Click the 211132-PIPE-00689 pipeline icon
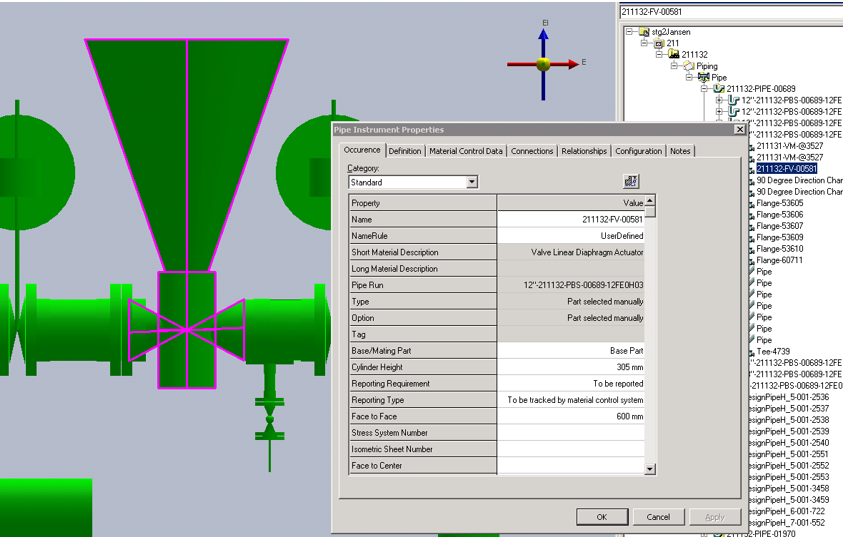This screenshot has width=847, height=537. tap(719, 89)
